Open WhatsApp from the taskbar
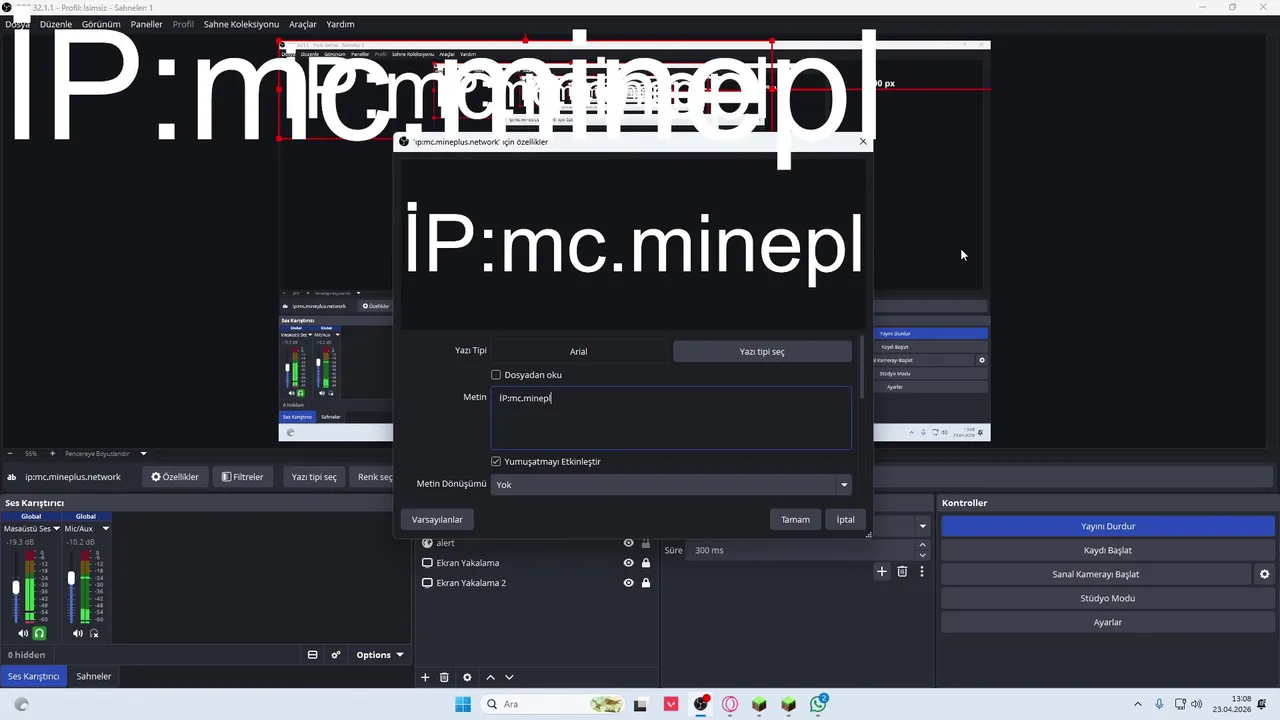 pyautogui.click(x=819, y=704)
